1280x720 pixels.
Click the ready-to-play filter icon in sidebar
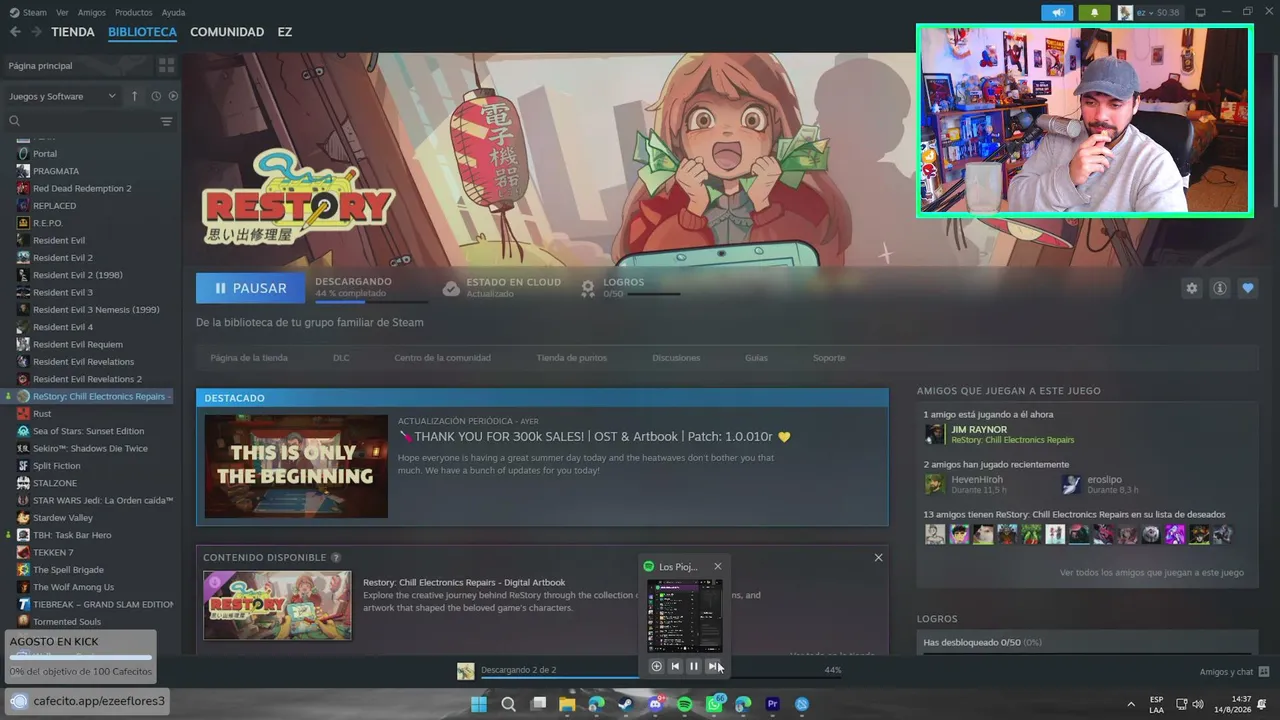pyautogui.click(x=173, y=96)
